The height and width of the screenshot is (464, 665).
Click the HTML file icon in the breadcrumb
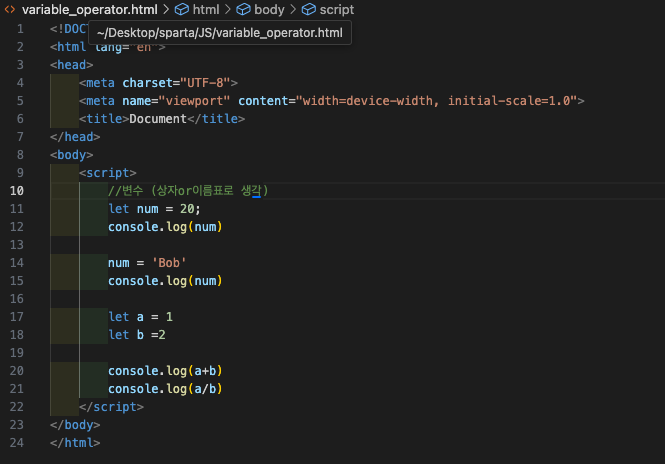[x=10, y=9]
